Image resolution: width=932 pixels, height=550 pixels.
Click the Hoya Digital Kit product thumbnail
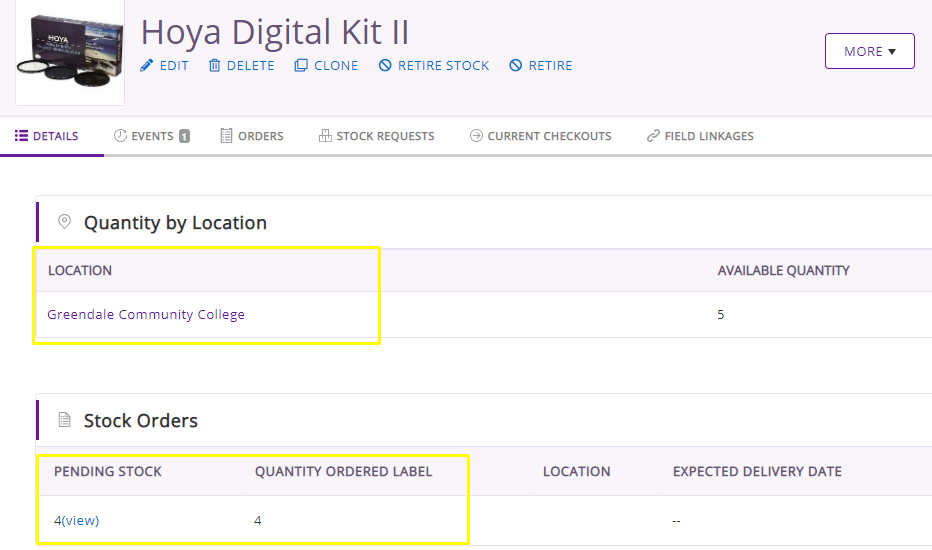coord(70,52)
